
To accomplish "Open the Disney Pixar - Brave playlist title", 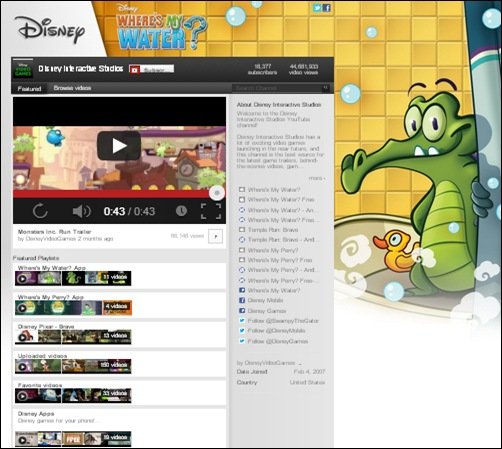I will coord(46,327).
